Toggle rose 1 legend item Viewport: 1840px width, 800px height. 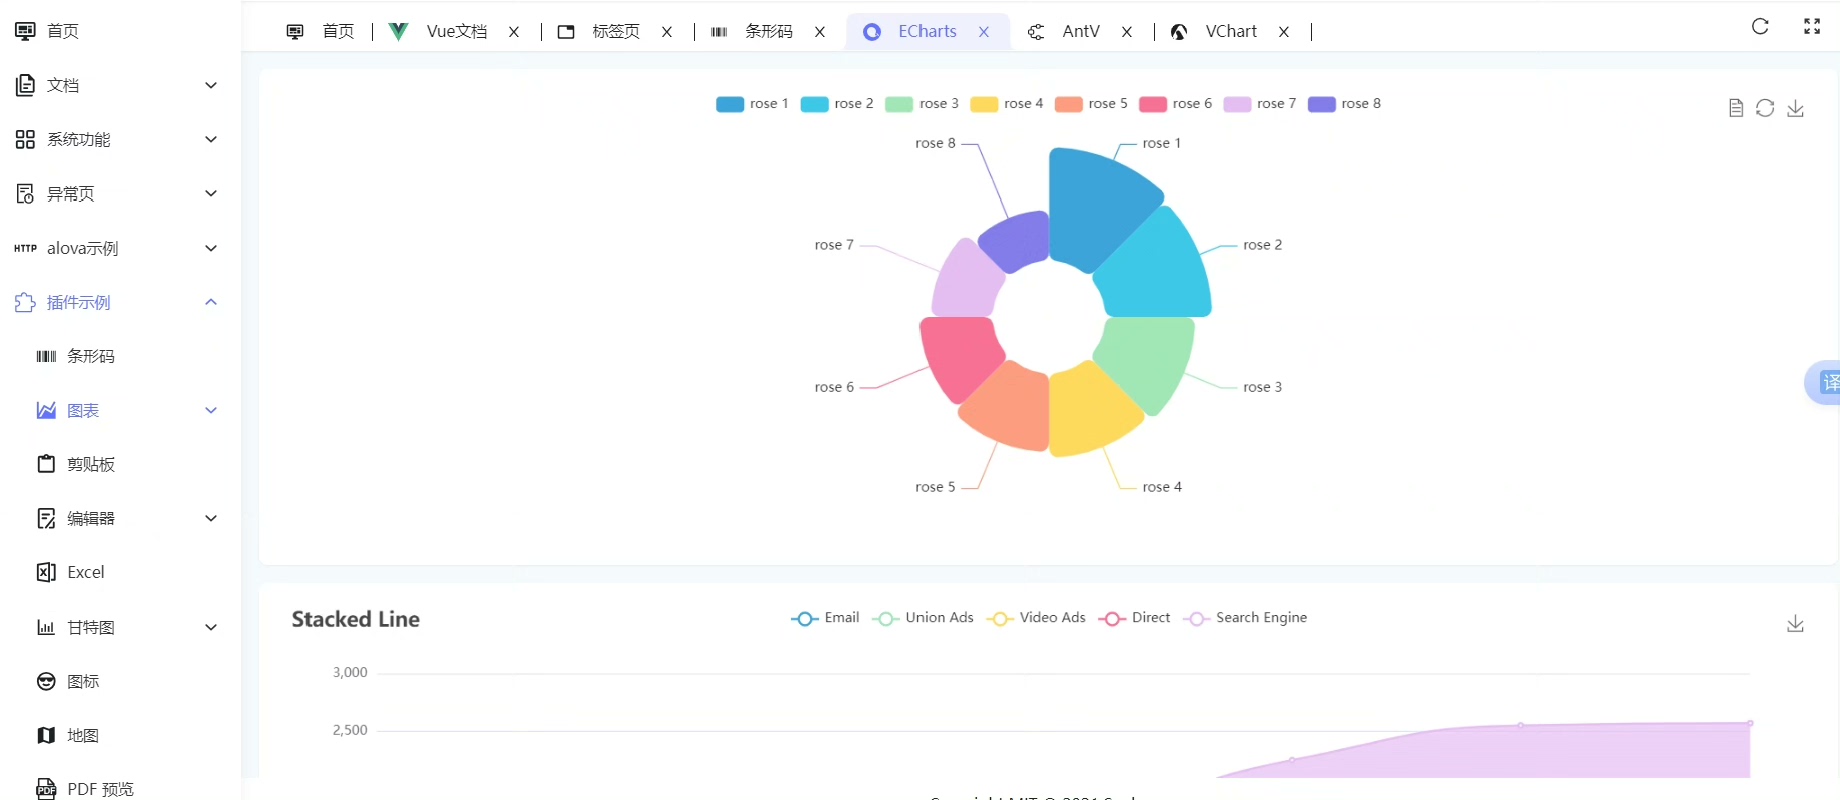click(752, 104)
